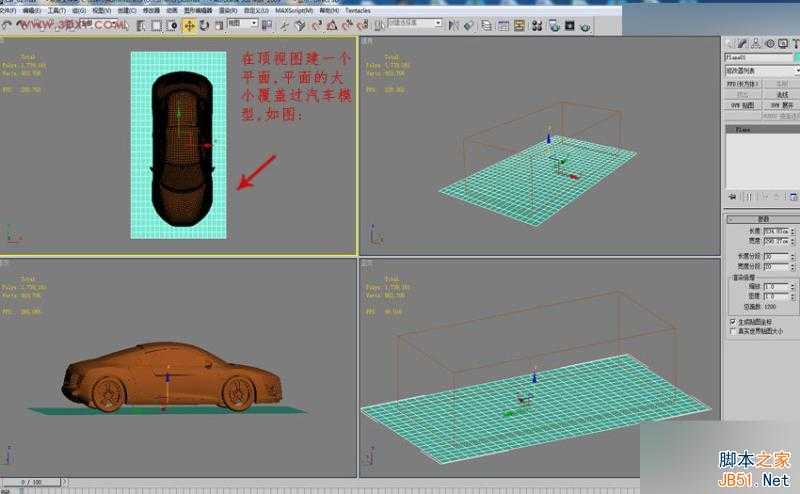Activate the Select and Scale tool
The width and height of the screenshot is (800, 494).
(x=219, y=26)
